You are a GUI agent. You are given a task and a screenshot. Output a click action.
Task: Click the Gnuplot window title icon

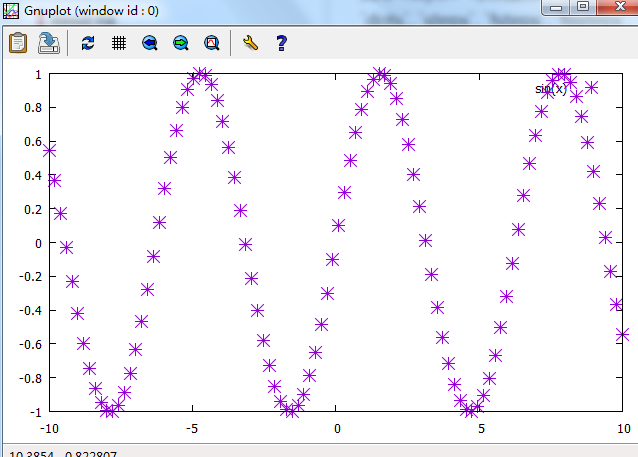point(11,11)
